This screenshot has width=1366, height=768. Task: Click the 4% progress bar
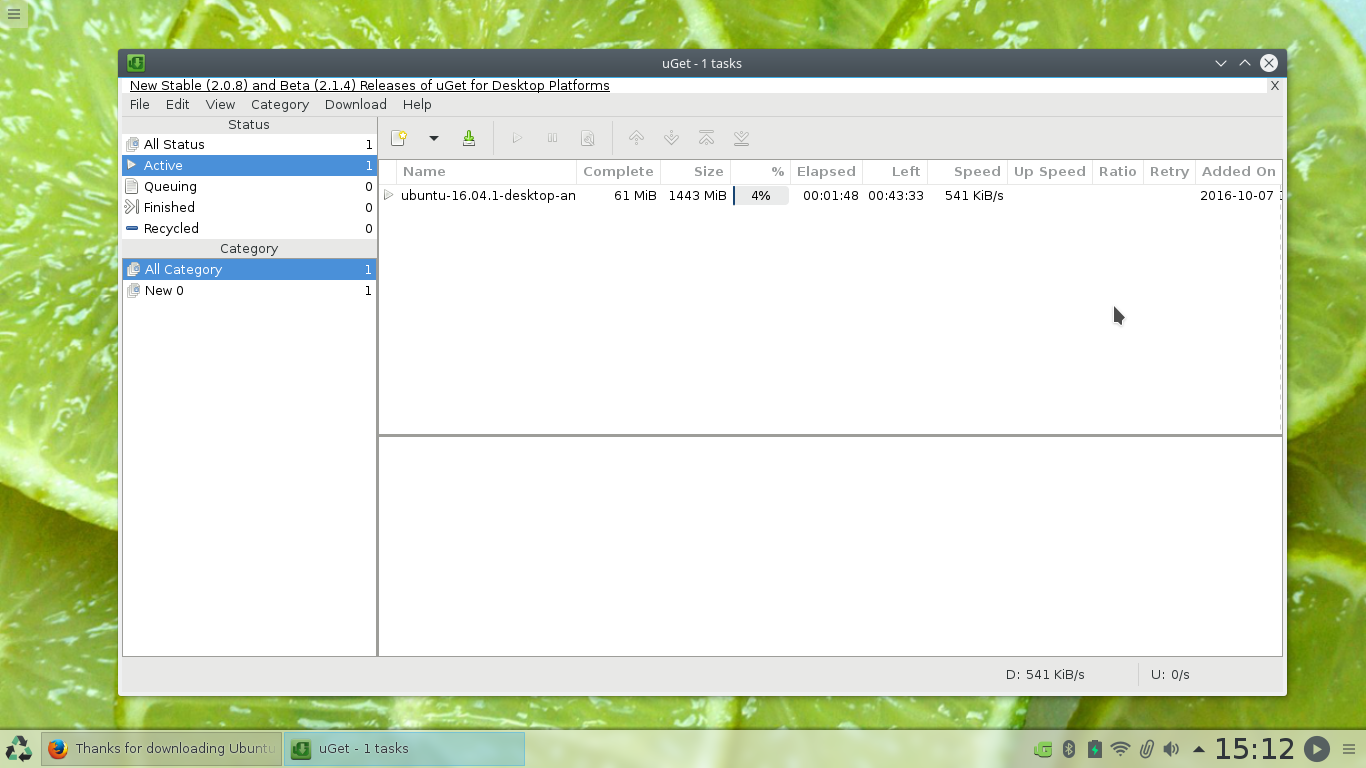761,196
